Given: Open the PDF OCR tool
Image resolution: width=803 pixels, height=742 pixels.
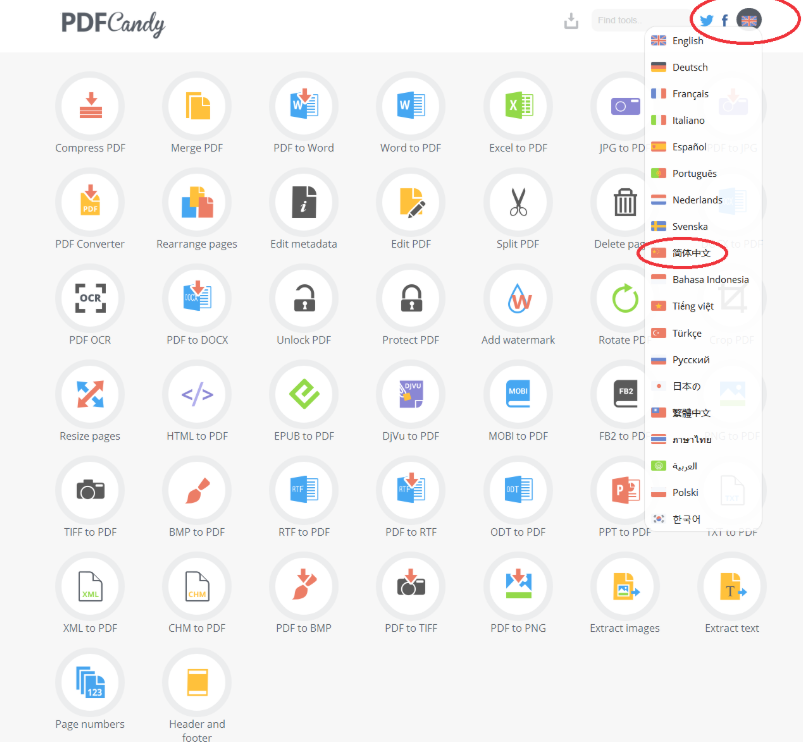Looking at the screenshot, I should point(90,298).
